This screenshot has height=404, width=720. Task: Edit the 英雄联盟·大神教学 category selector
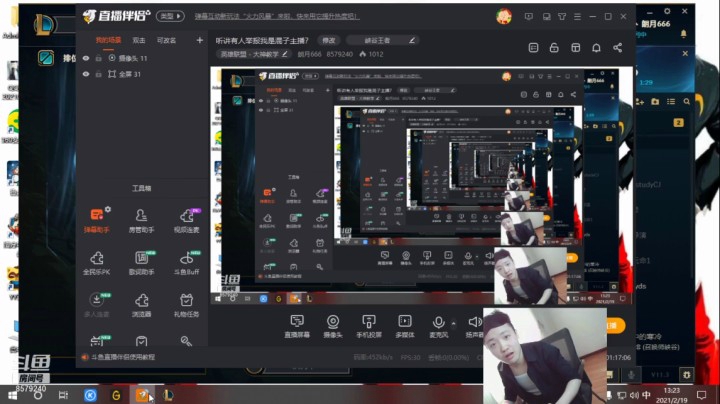point(253,54)
